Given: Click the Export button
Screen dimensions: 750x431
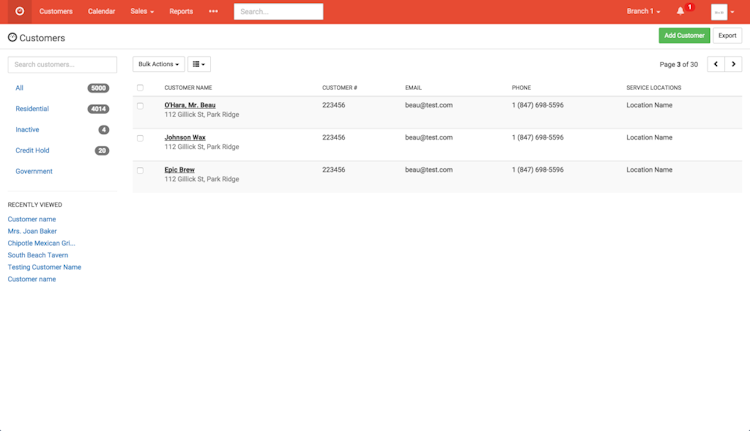Looking at the screenshot, I should (727, 35).
